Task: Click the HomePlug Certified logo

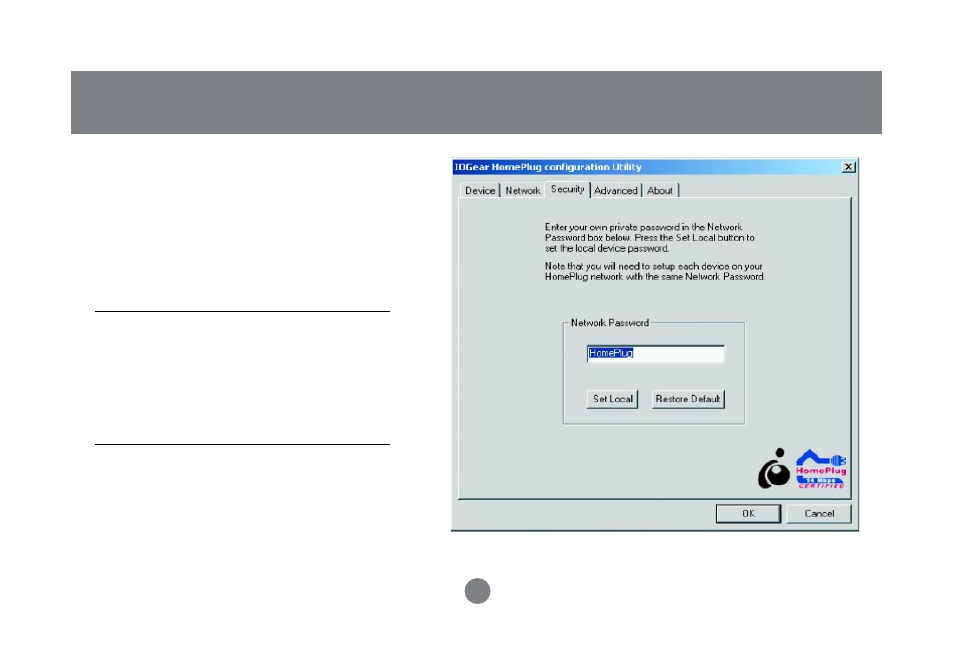Action: (x=821, y=469)
